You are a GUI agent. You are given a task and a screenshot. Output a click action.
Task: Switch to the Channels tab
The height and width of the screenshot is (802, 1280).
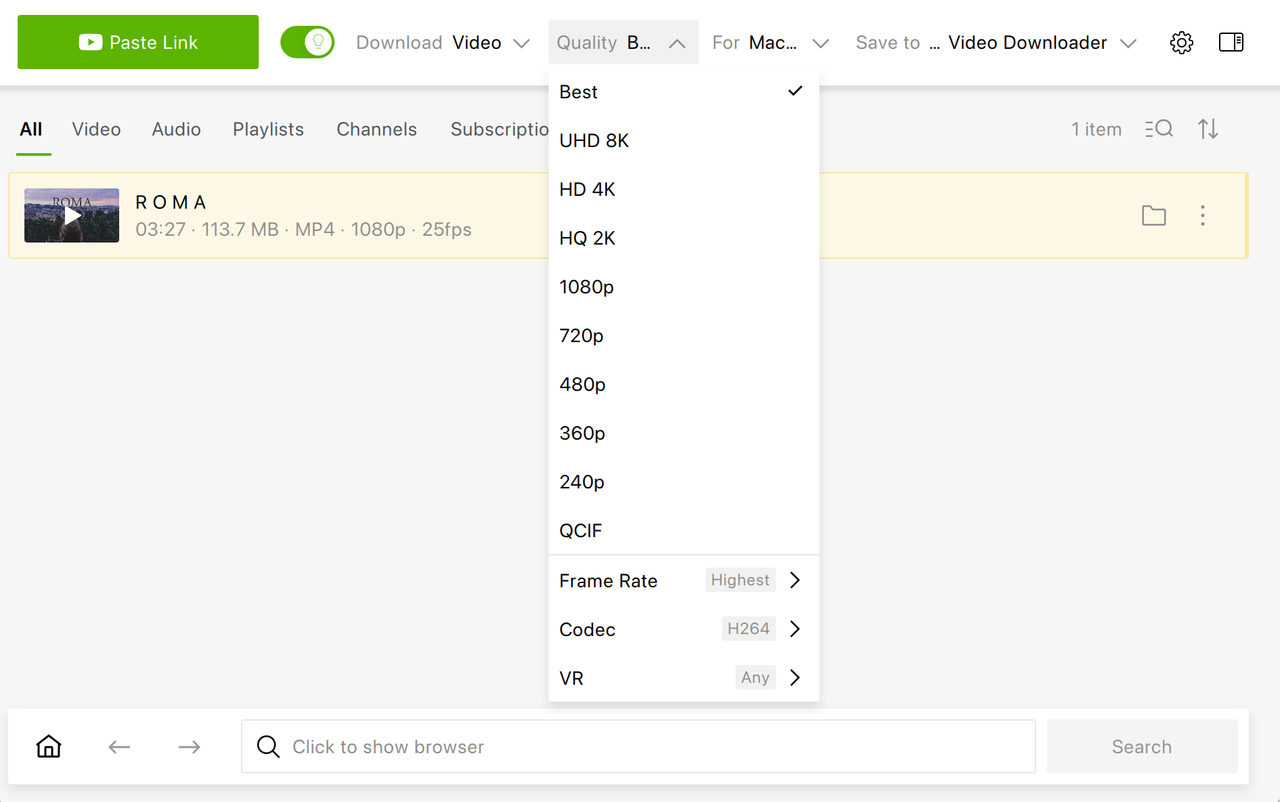tap(377, 129)
